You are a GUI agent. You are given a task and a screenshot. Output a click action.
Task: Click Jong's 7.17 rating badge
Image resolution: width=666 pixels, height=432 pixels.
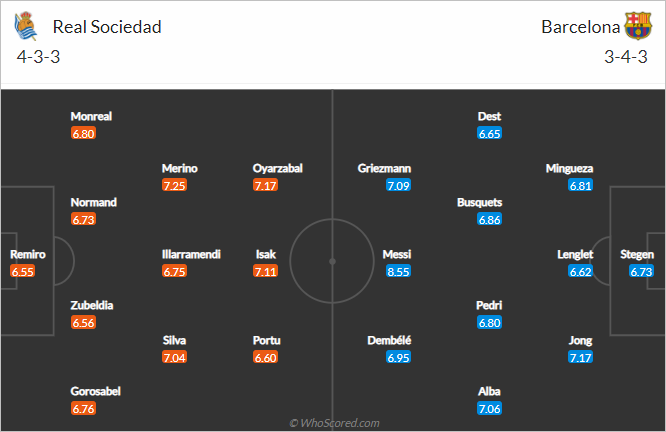pyautogui.click(x=580, y=358)
